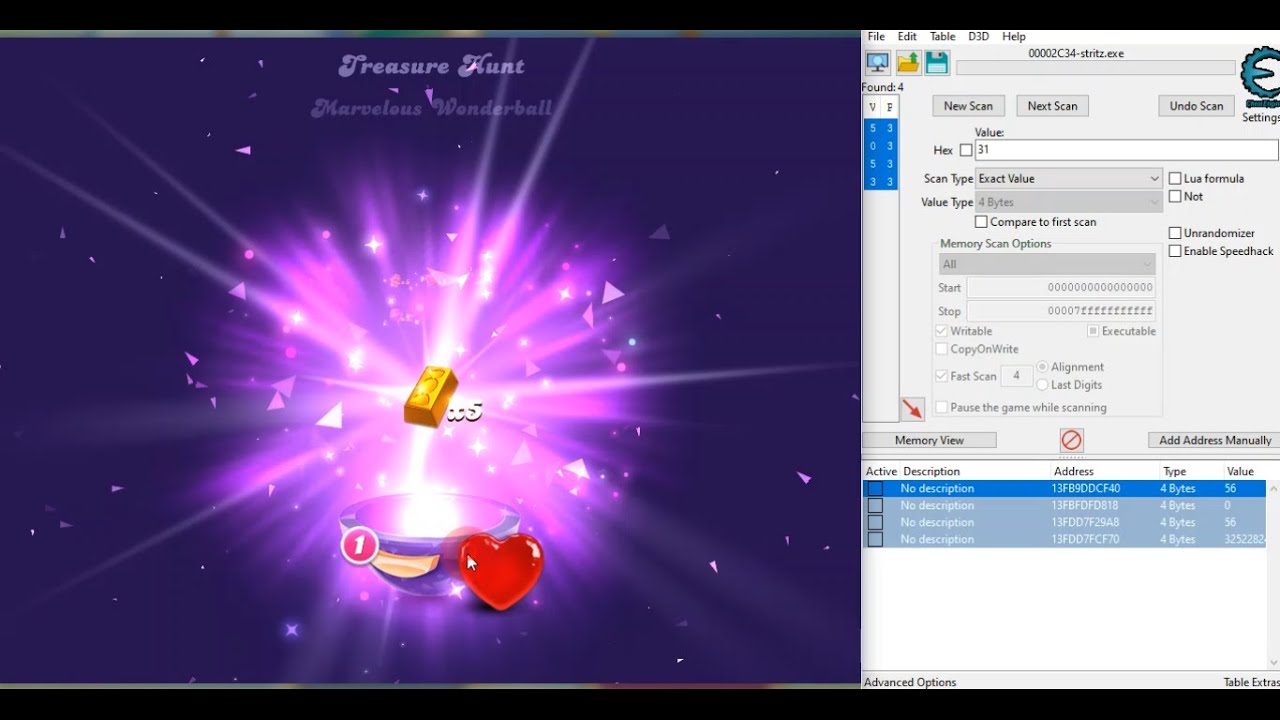This screenshot has width=1280, height=720.
Task: Click the Undo Scan button
Action: pyautogui.click(x=1196, y=106)
